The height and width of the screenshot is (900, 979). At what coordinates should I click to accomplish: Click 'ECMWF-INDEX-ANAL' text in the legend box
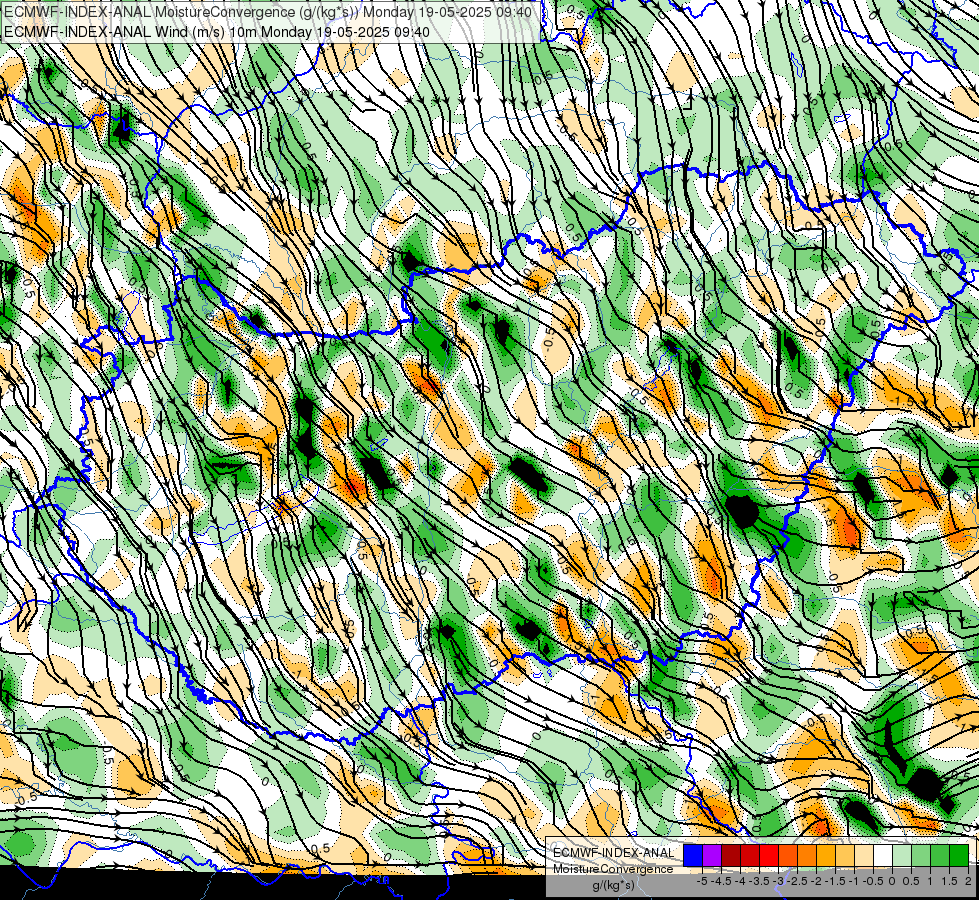pos(614,853)
